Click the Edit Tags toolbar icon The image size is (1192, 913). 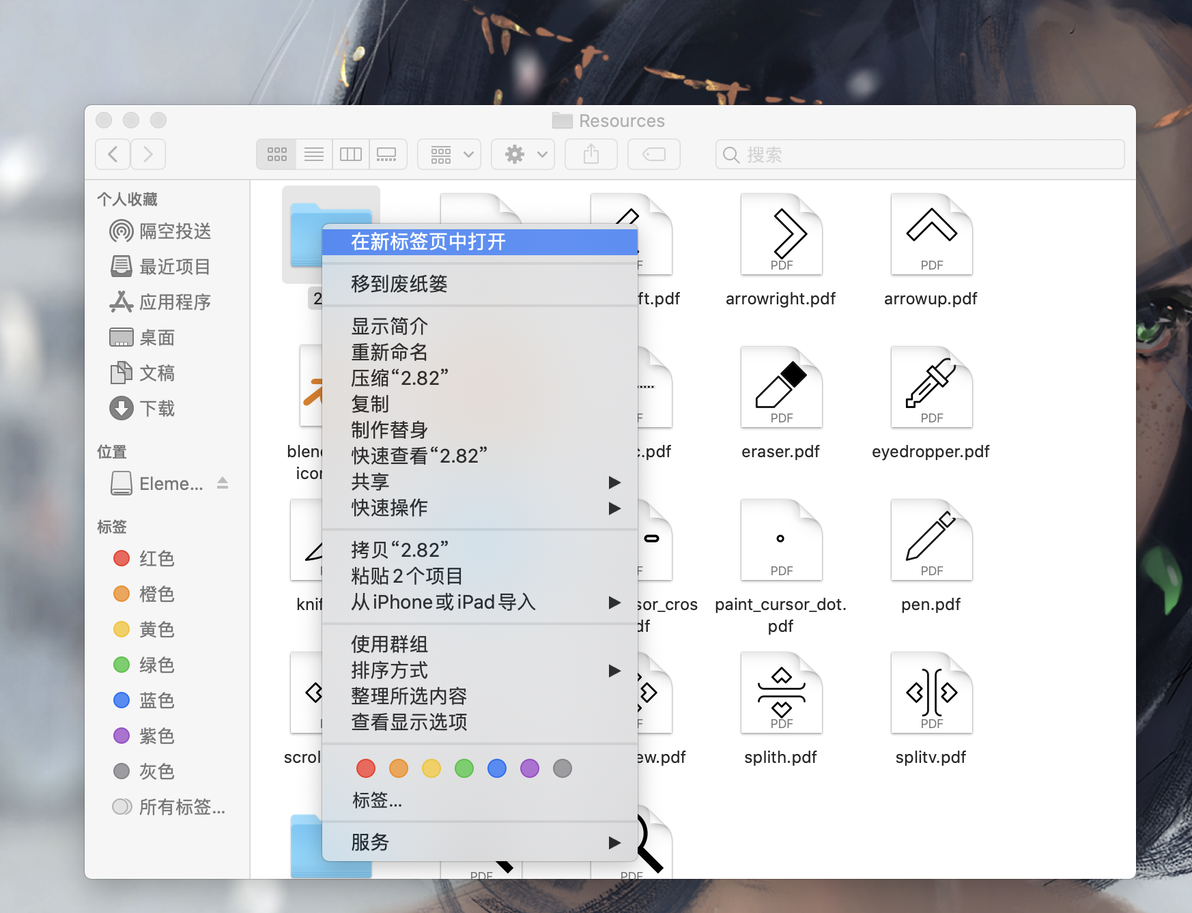[654, 154]
